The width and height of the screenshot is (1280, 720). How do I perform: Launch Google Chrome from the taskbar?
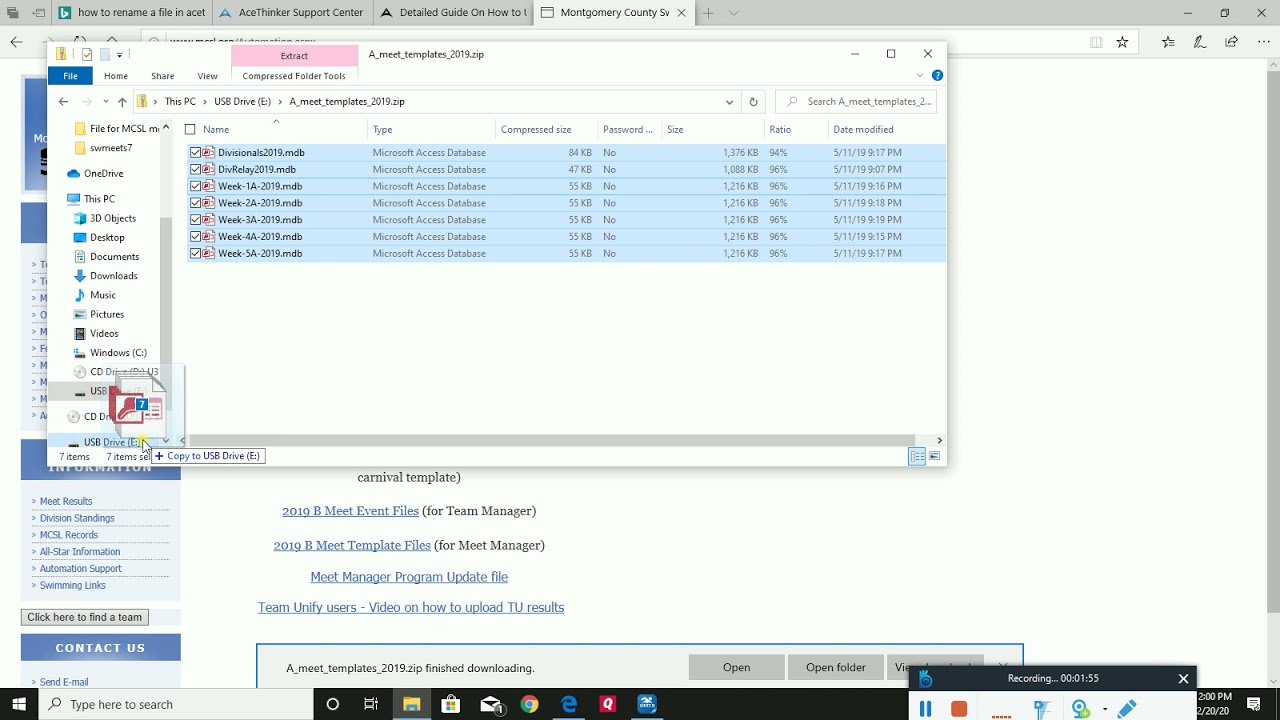click(x=530, y=704)
